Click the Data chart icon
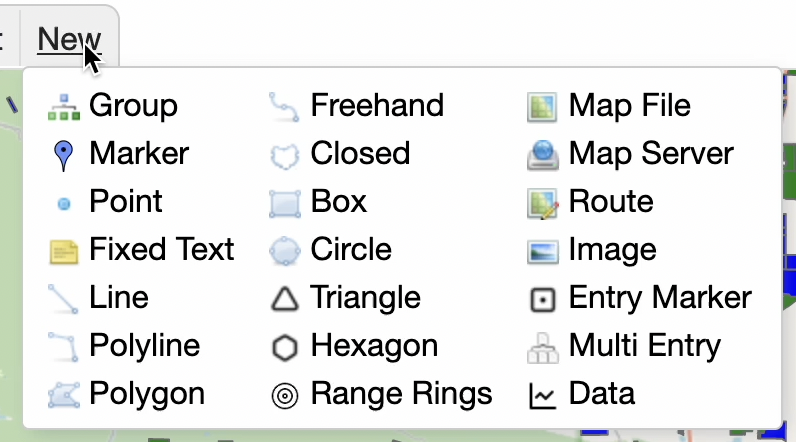The width and height of the screenshot is (796, 442). tap(542, 395)
